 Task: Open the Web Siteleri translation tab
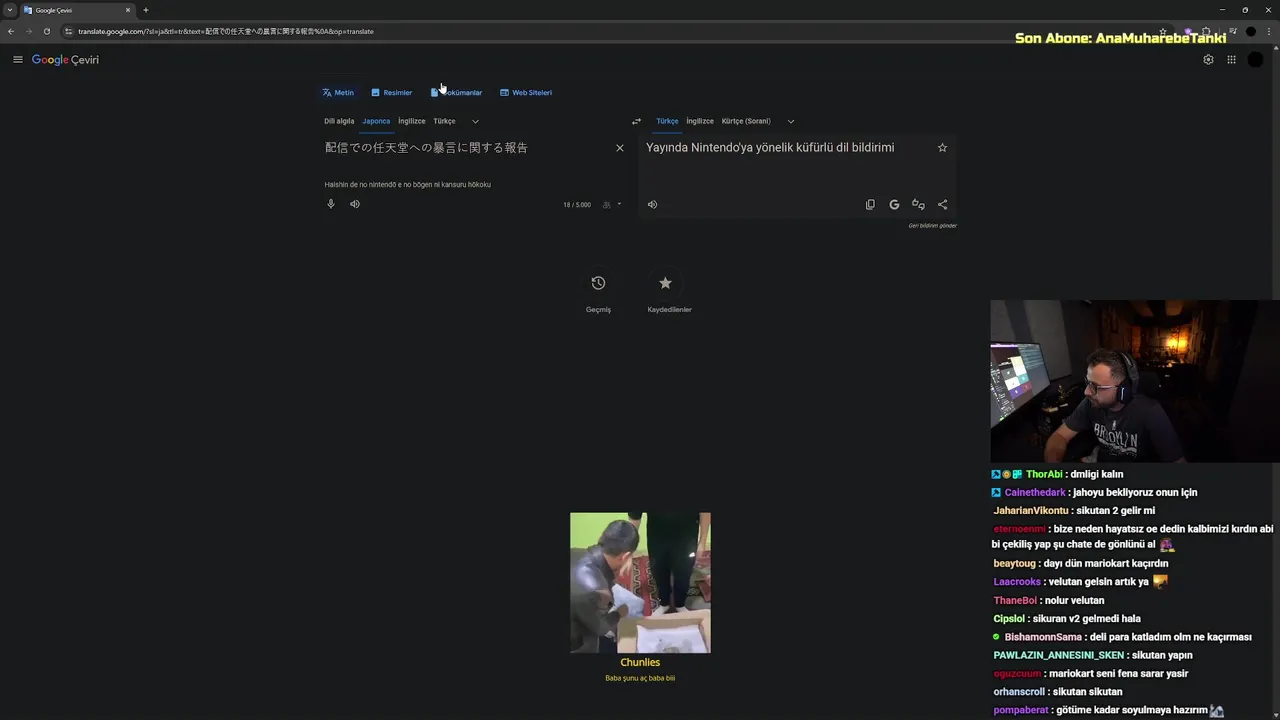tap(526, 92)
